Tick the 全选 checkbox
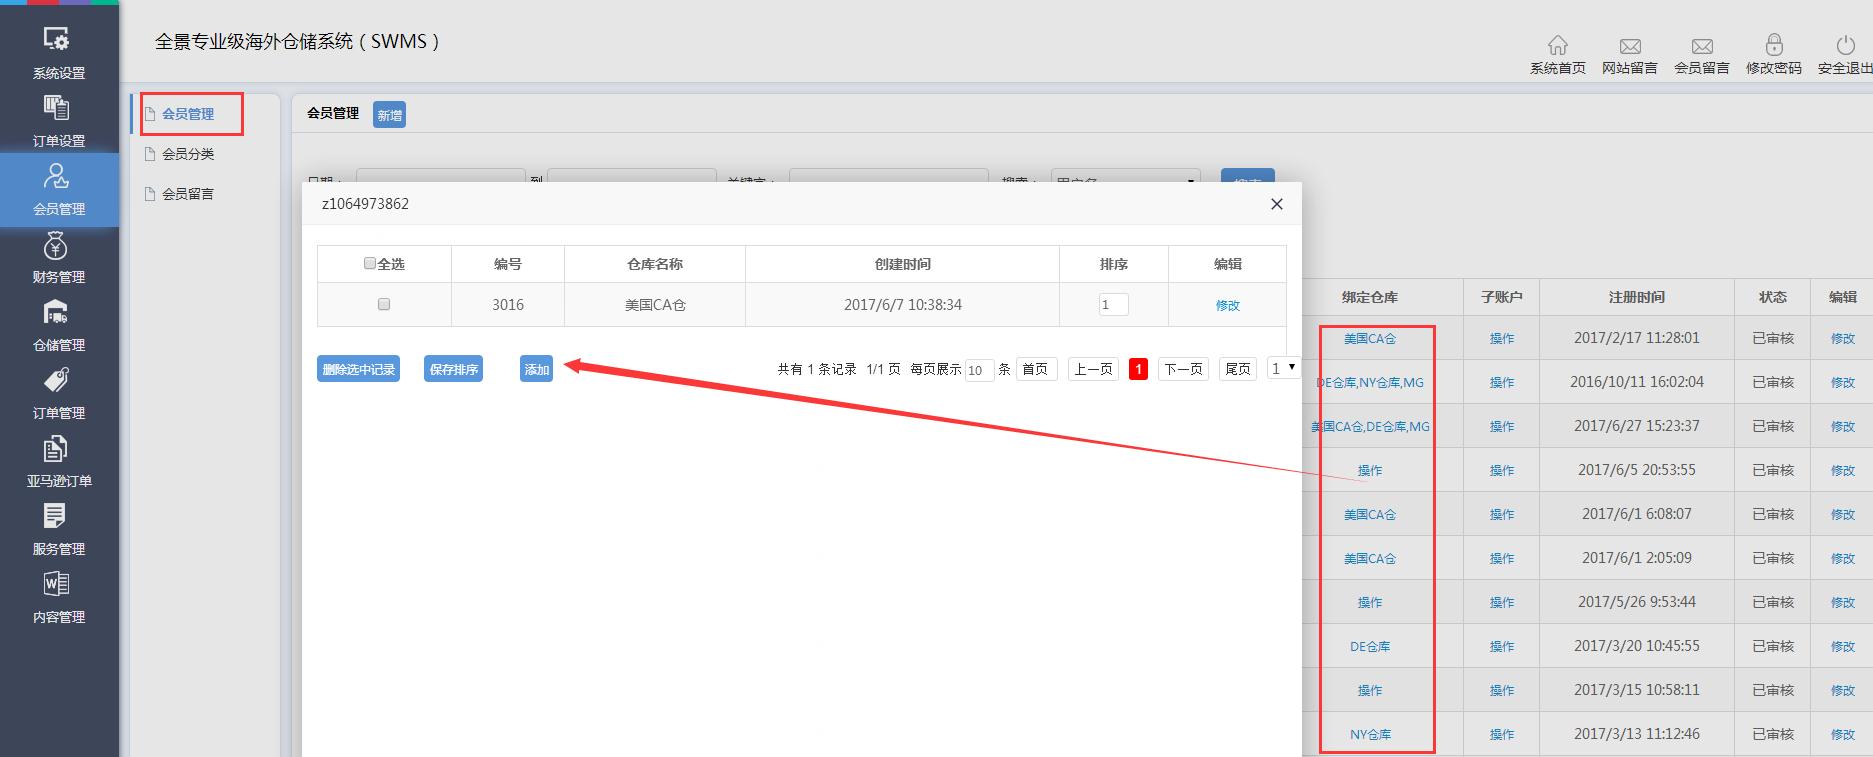 [x=370, y=264]
